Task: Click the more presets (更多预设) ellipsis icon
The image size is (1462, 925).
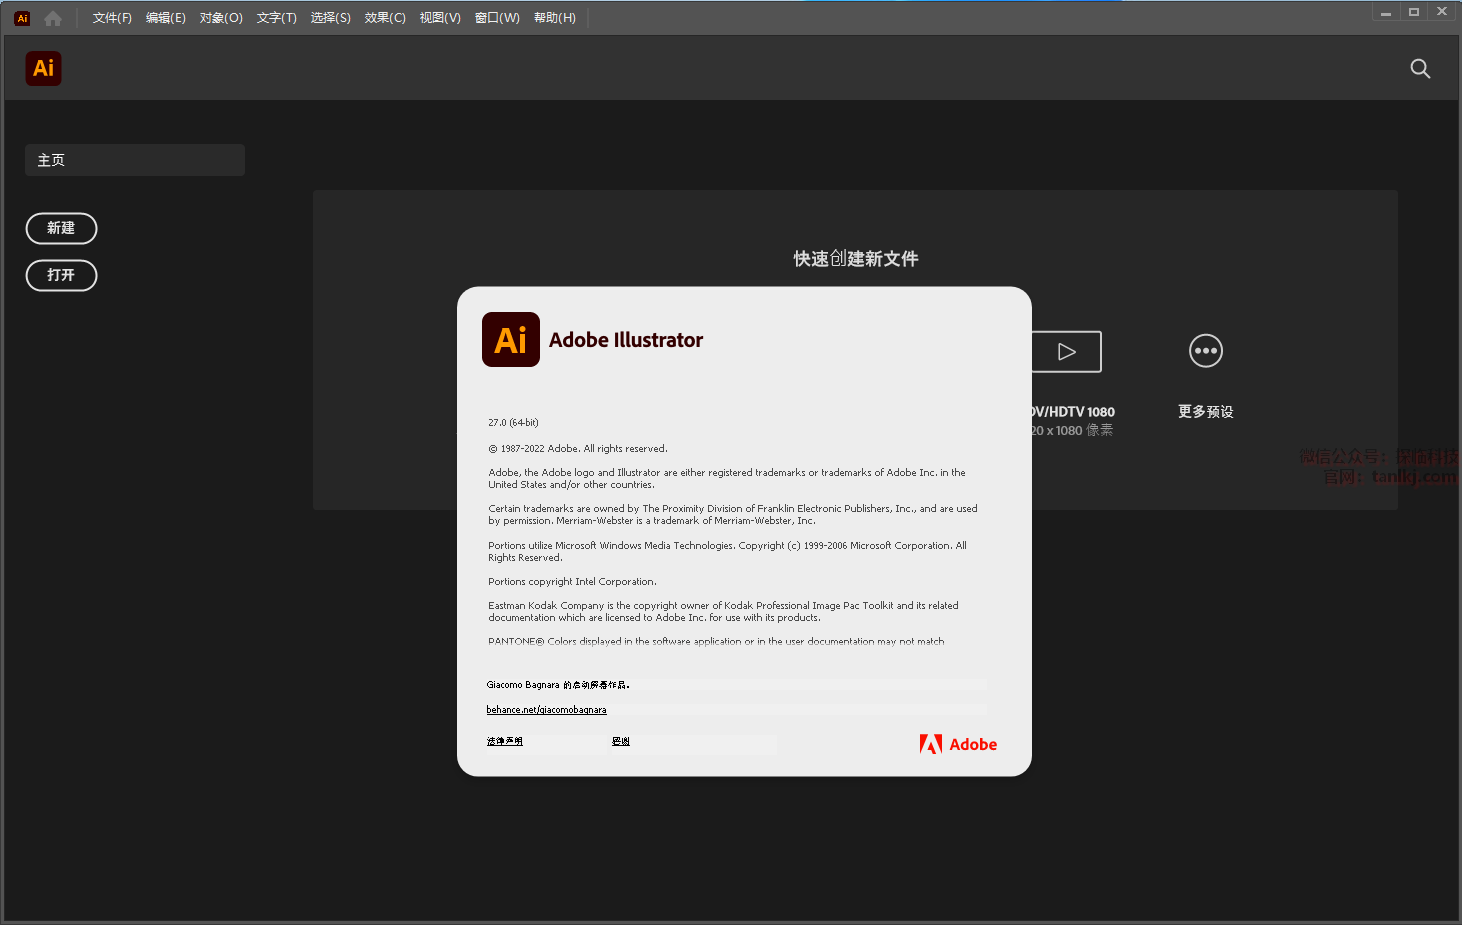Action: (1205, 351)
